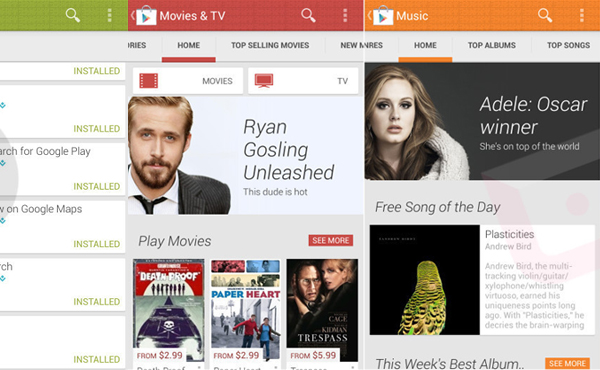Open the MOVIES category button
Viewport: 600px width, 370px height.
tap(188, 81)
